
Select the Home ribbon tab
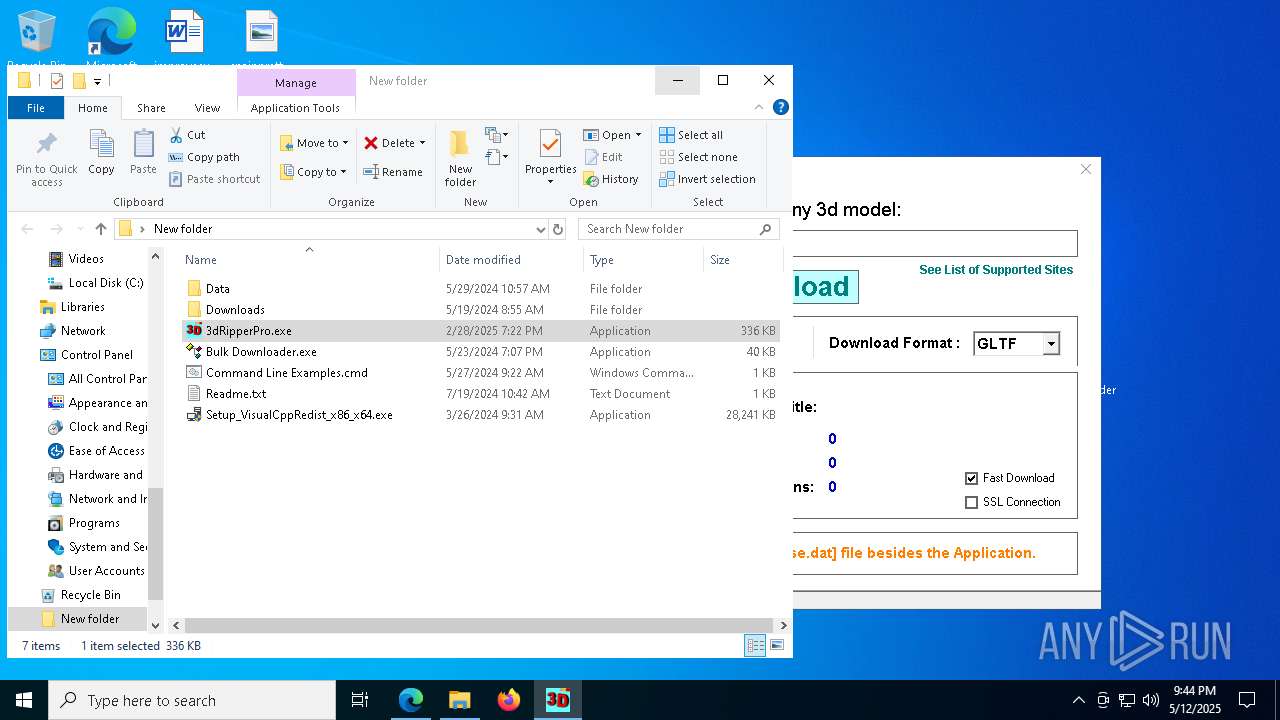pos(93,108)
